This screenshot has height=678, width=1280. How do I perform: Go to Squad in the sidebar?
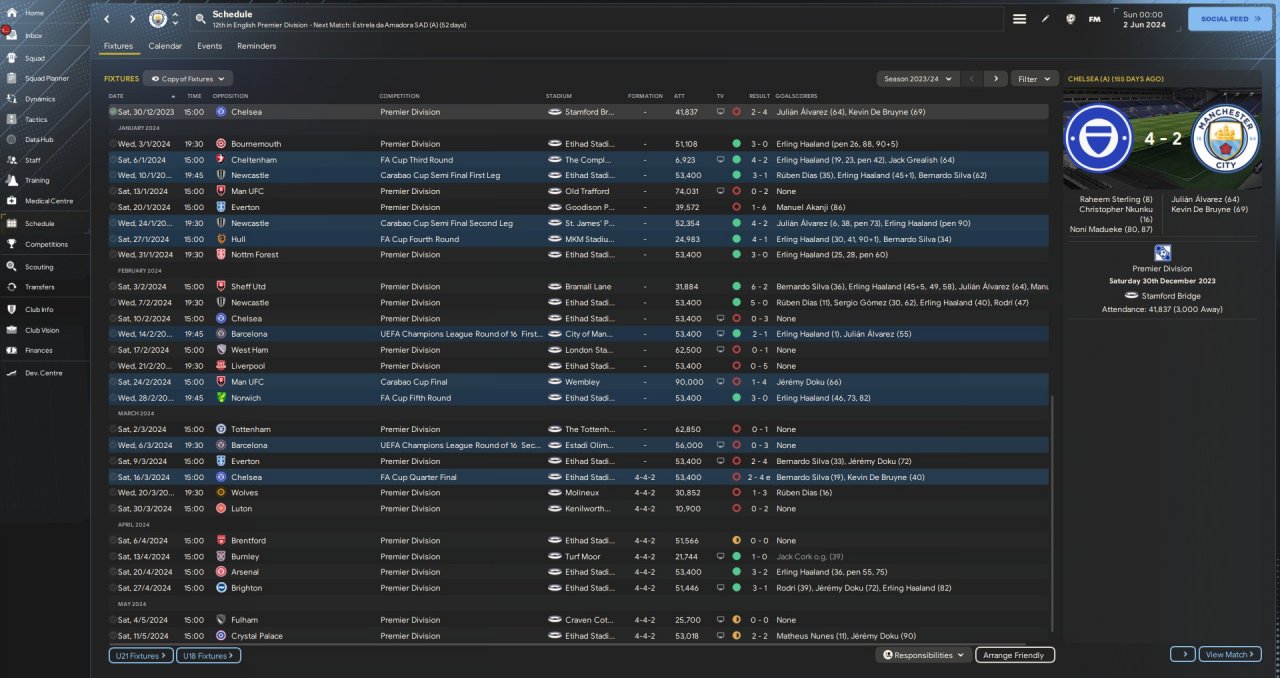tap(34, 58)
